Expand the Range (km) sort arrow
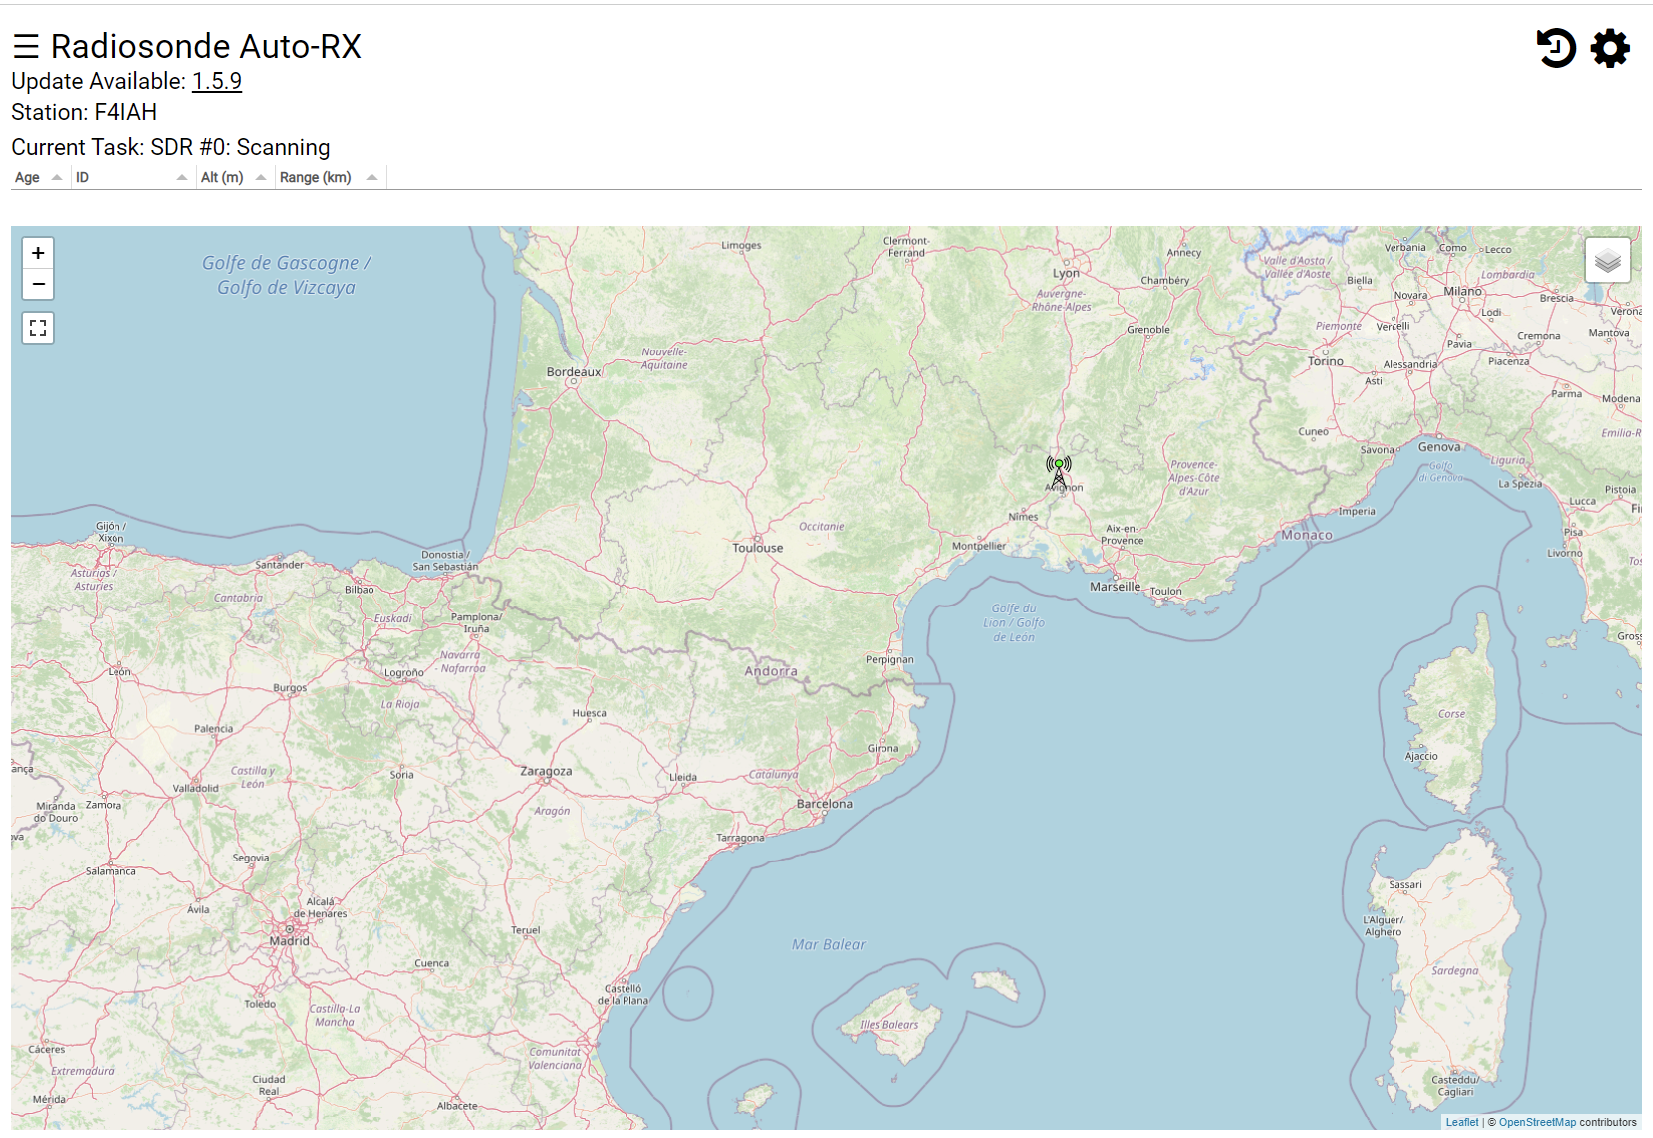 (371, 176)
